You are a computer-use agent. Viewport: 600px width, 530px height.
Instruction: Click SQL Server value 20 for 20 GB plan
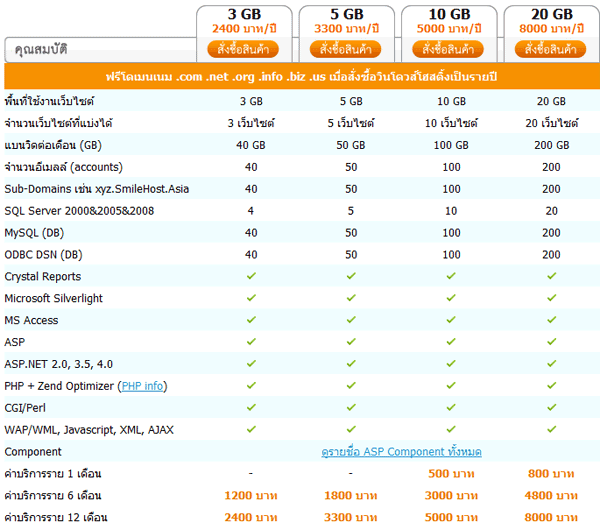pos(551,211)
